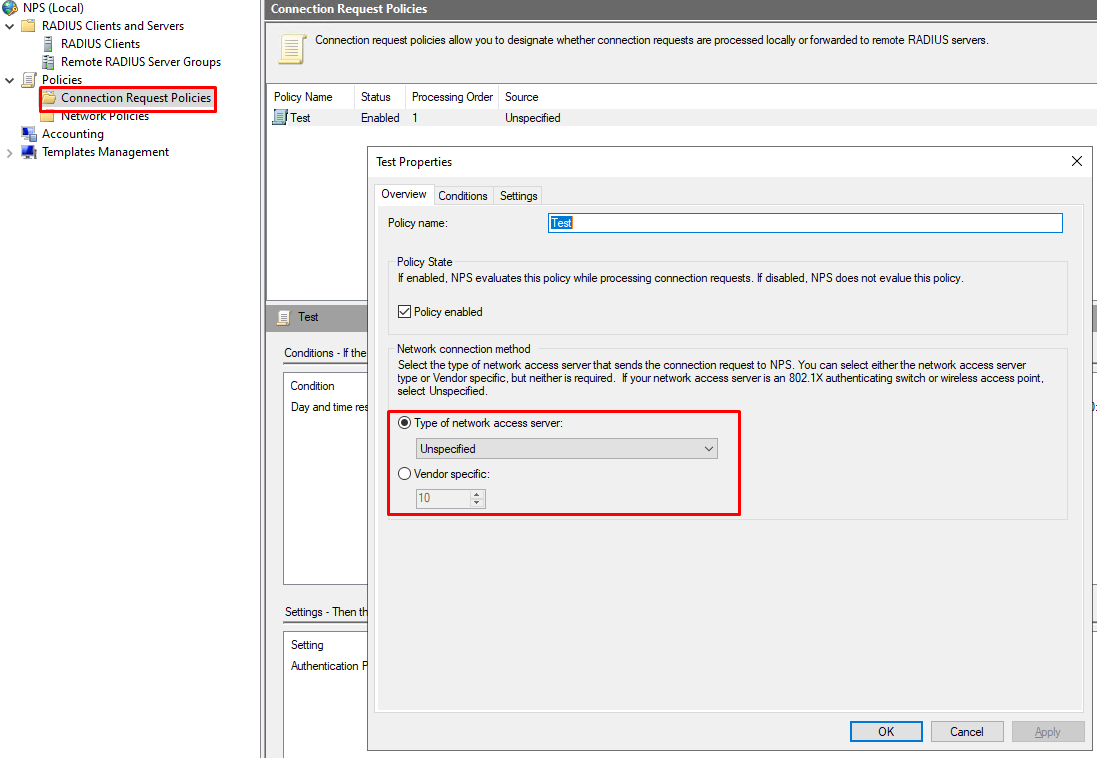Switch to the Settings tab
The image size is (1097, 758).
[518, 196]
